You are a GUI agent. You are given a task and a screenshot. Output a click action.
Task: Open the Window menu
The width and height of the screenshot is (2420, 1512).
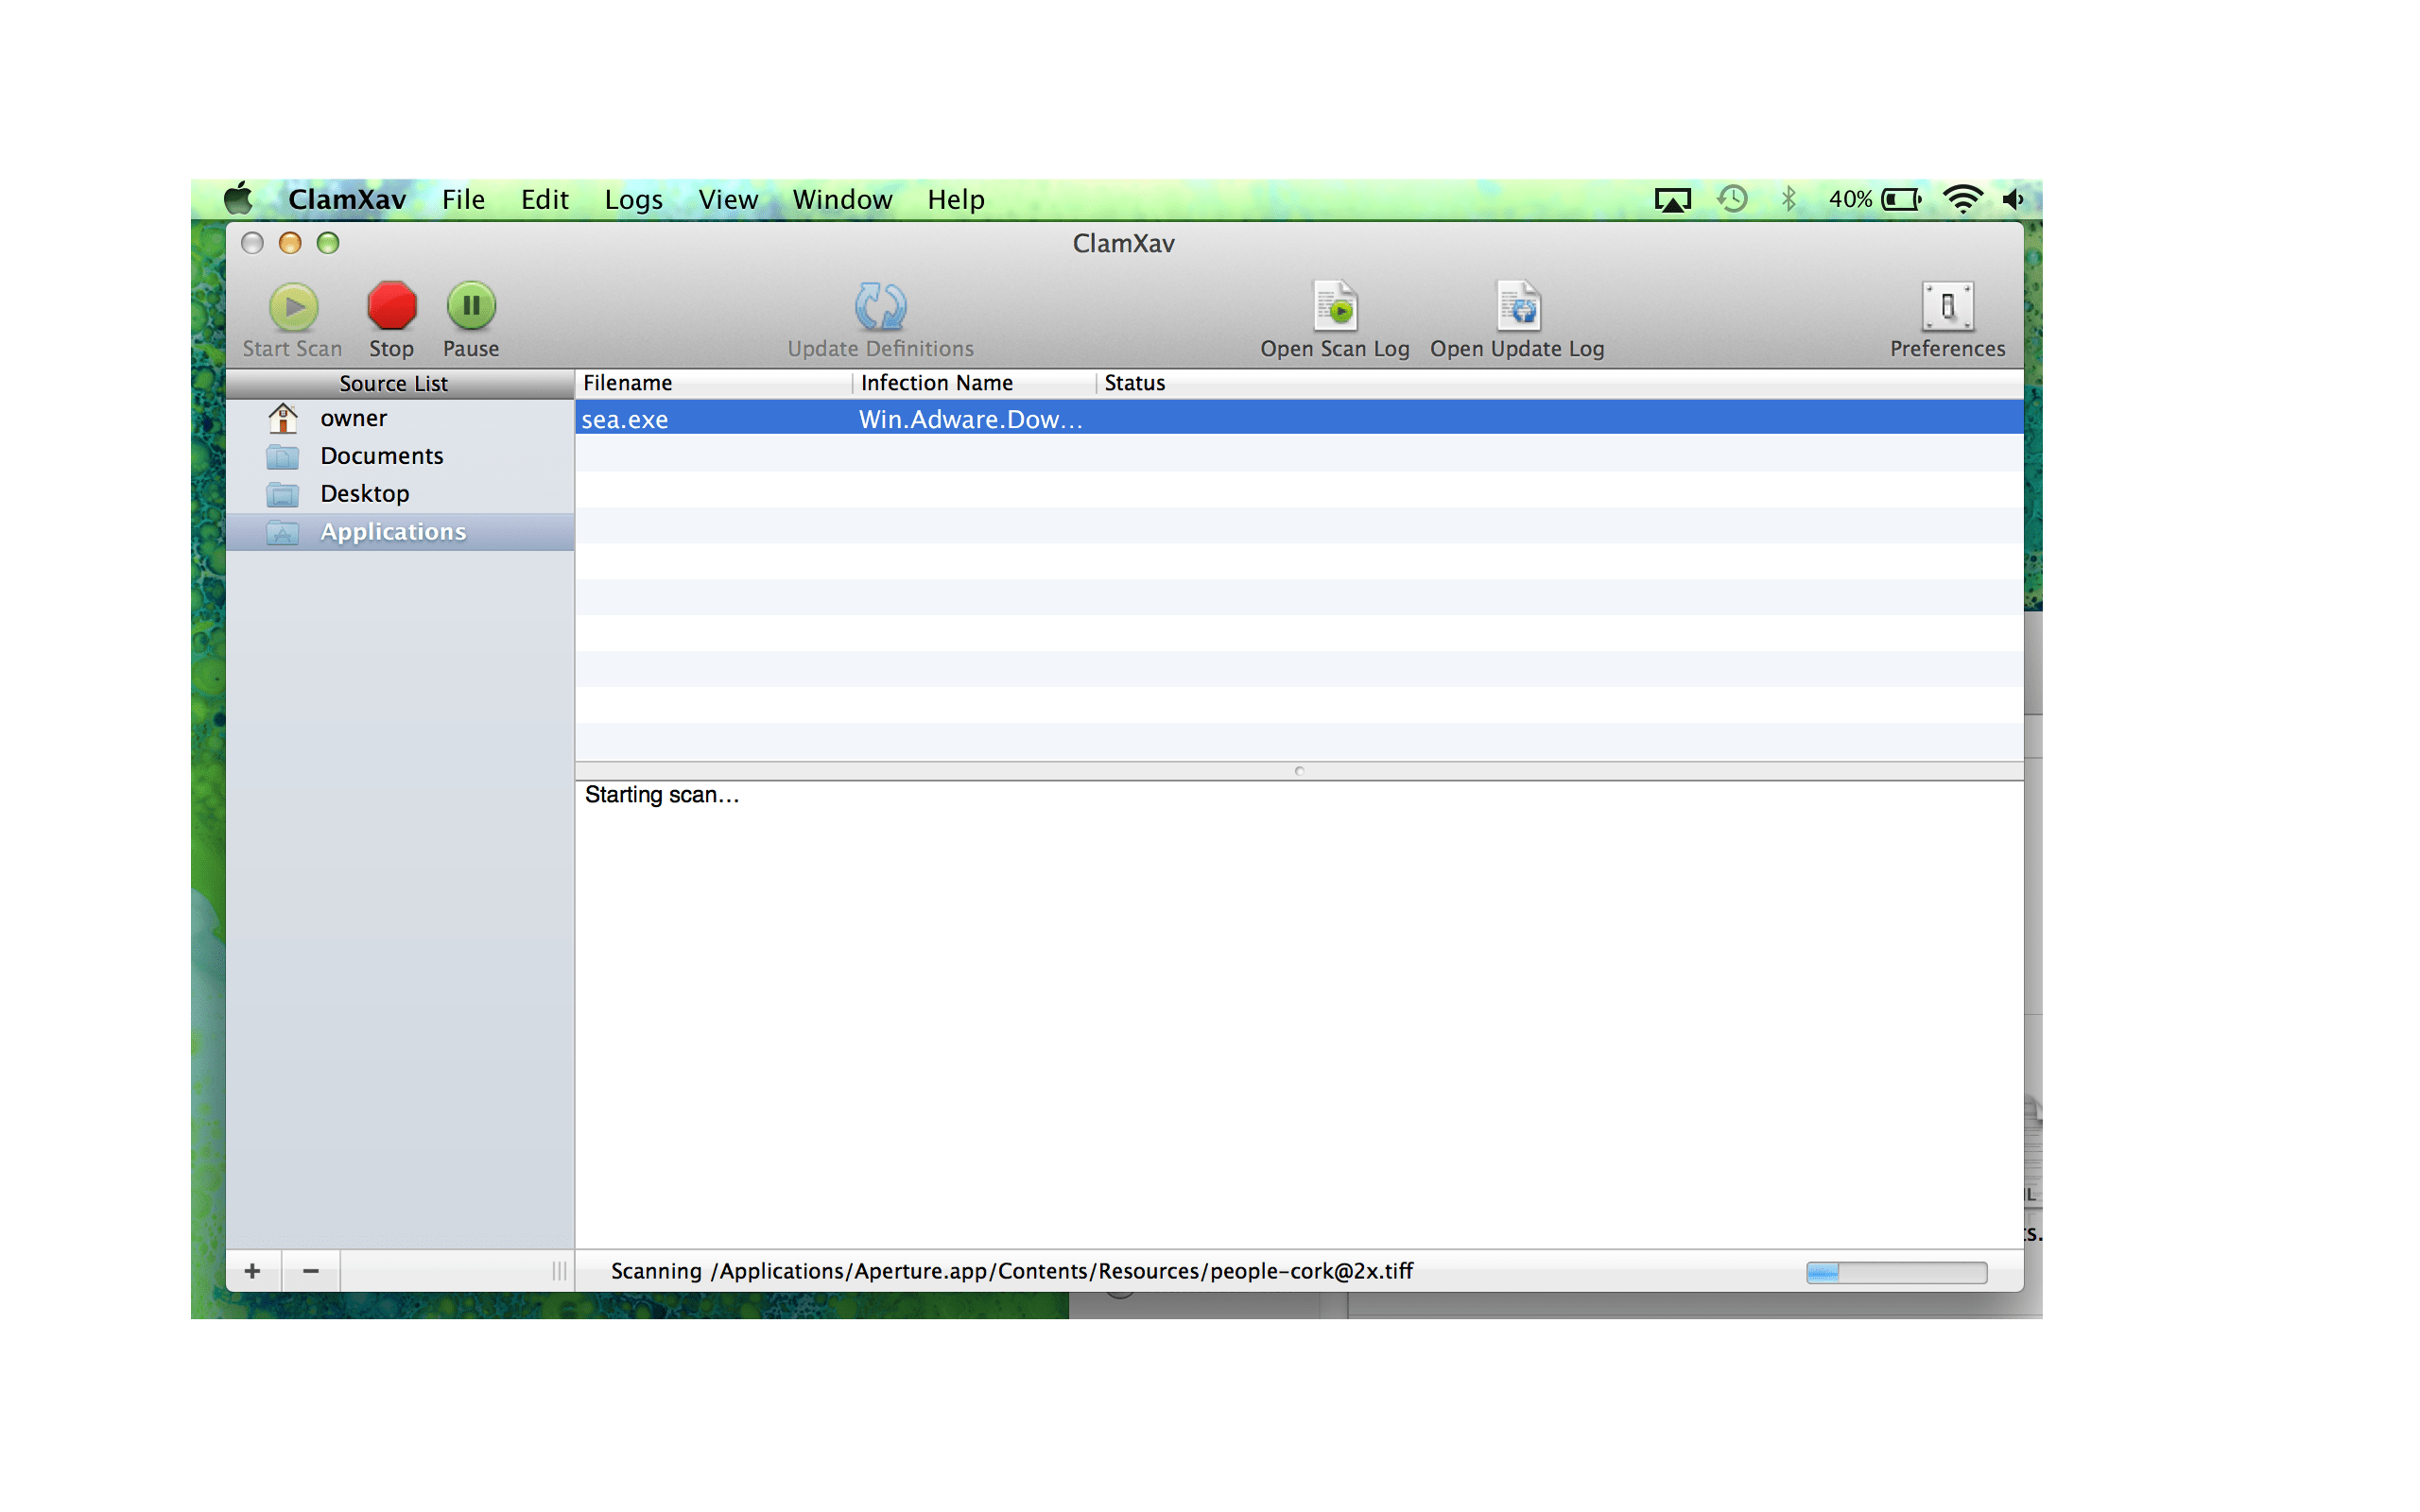842,199
